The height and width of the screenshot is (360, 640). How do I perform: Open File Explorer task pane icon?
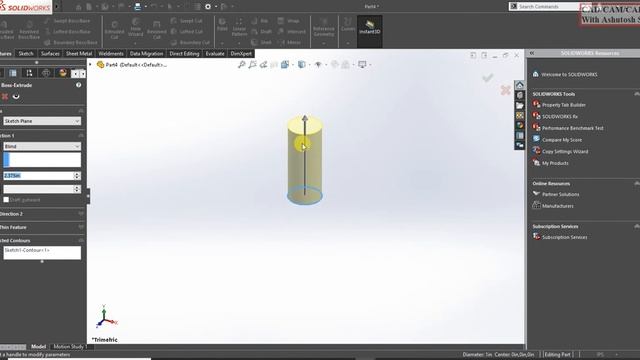tap(520, 105)
